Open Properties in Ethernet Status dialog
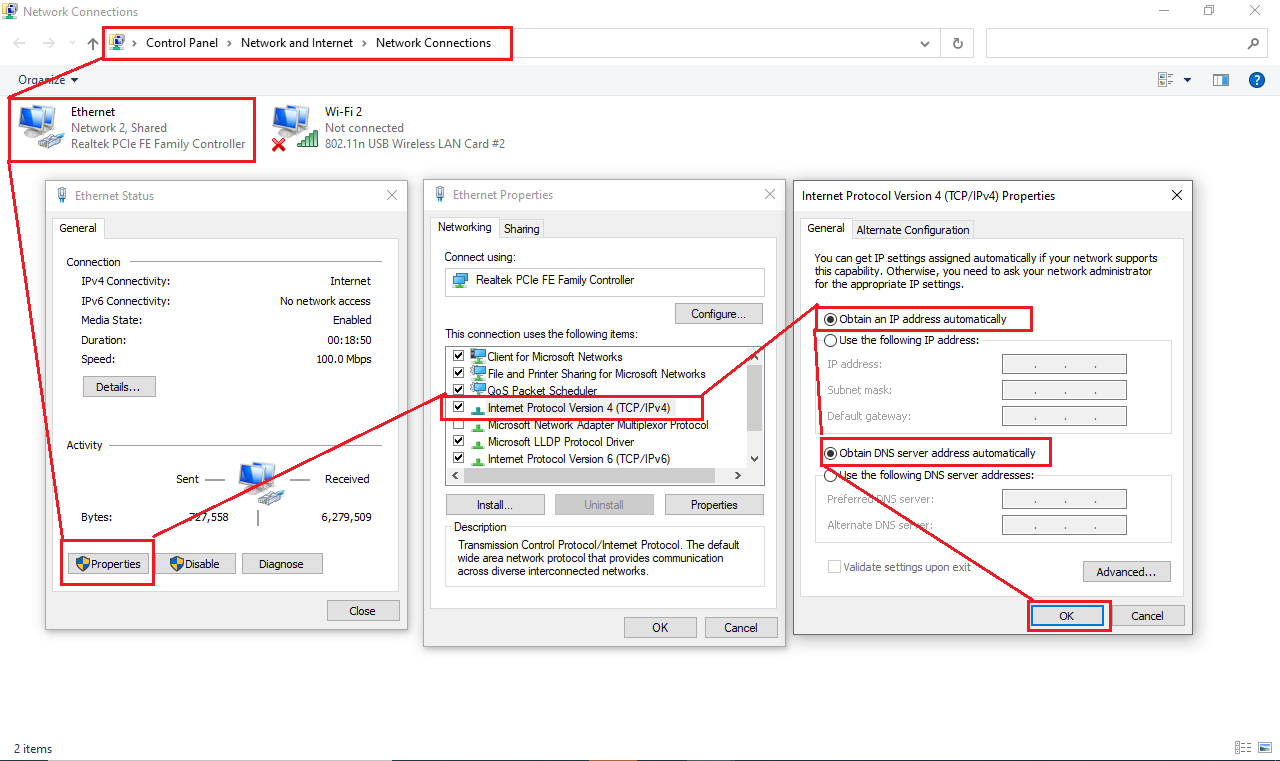 pos(110,564)
